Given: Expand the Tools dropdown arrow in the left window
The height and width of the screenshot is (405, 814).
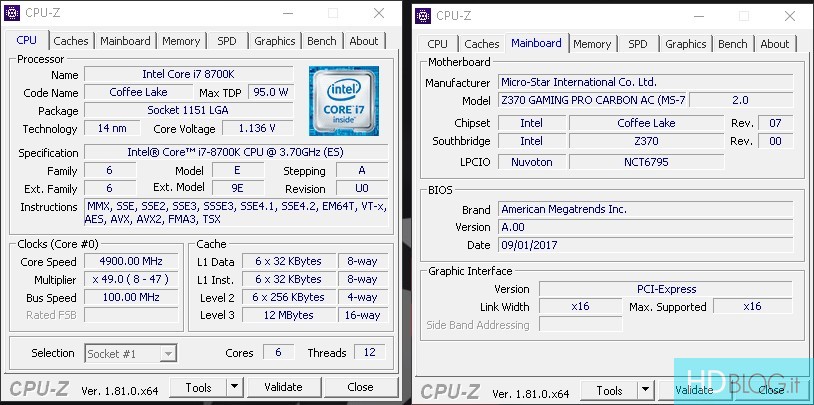Looking at the screenshot, I should point(234,387).
